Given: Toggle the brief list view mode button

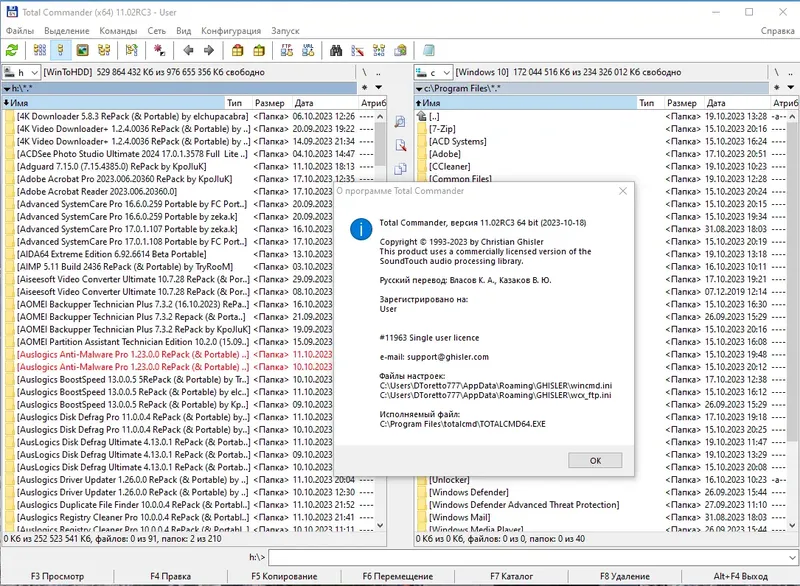Looking at the screenshot, I should 39,50.
